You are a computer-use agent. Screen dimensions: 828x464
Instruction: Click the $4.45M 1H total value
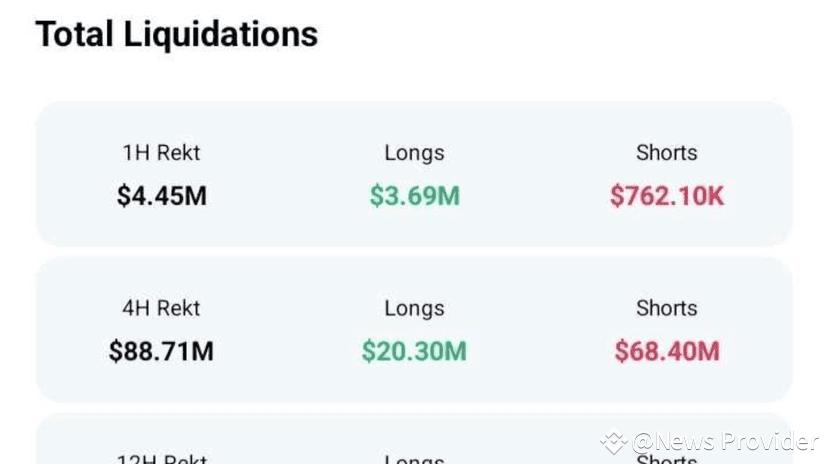tap(161, 196)
